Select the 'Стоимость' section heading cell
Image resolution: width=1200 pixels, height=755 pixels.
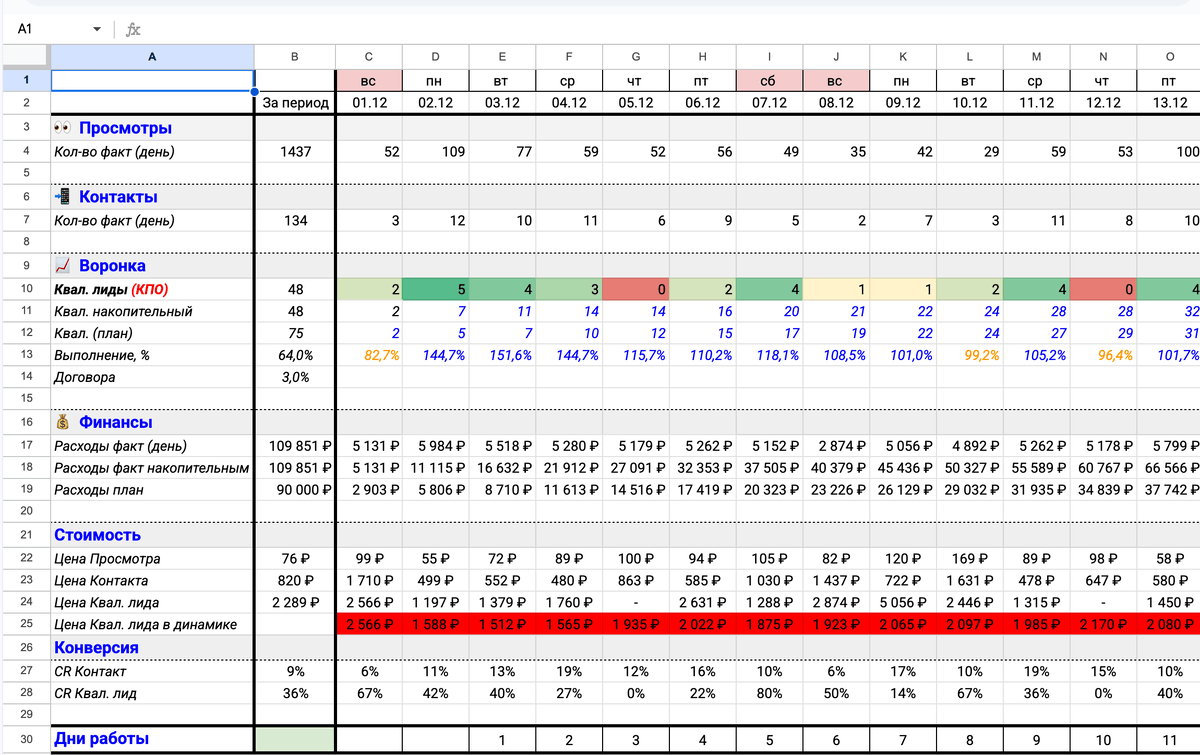[x=152, y=535]
